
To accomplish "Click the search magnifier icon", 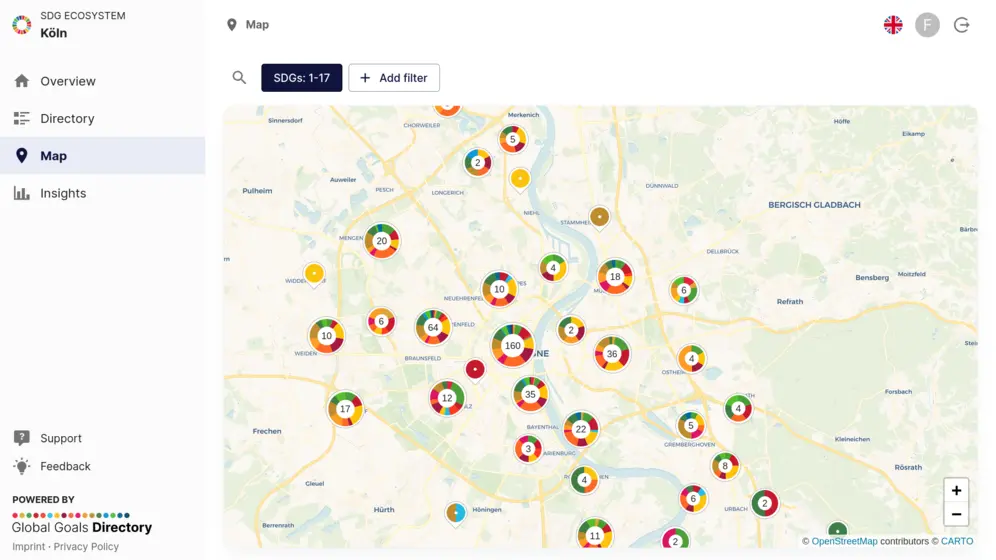I will [239, 77].
